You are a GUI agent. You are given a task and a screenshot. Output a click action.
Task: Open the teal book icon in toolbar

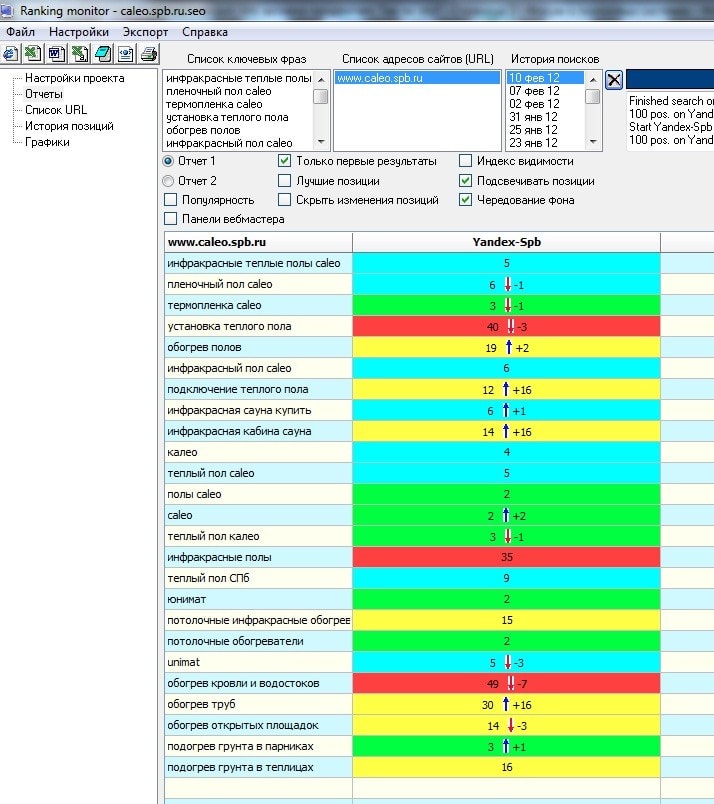[102, 53]
